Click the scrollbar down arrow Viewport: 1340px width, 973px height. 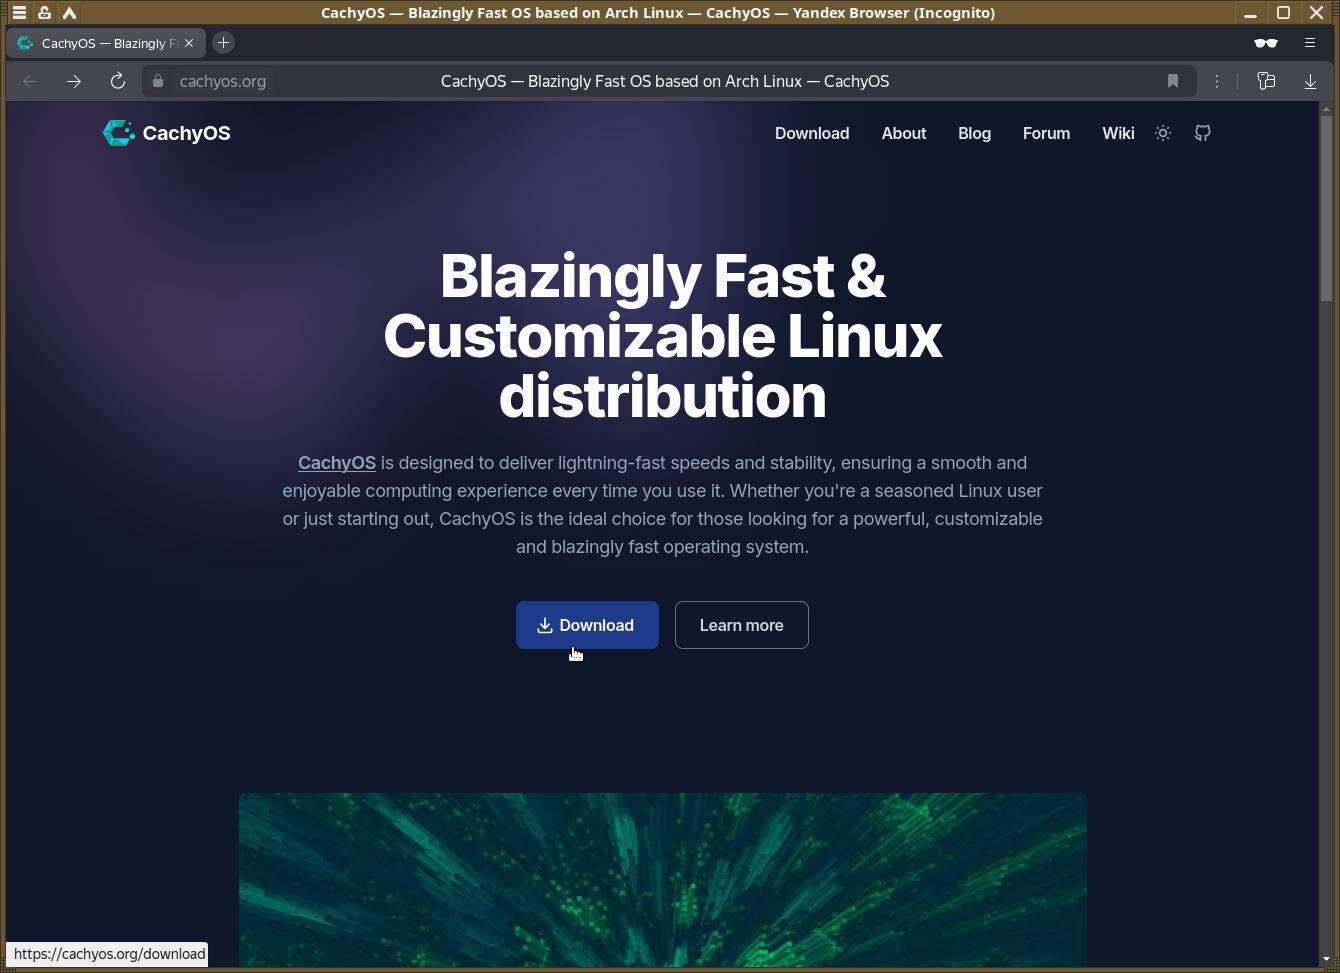pos(1327,959)
